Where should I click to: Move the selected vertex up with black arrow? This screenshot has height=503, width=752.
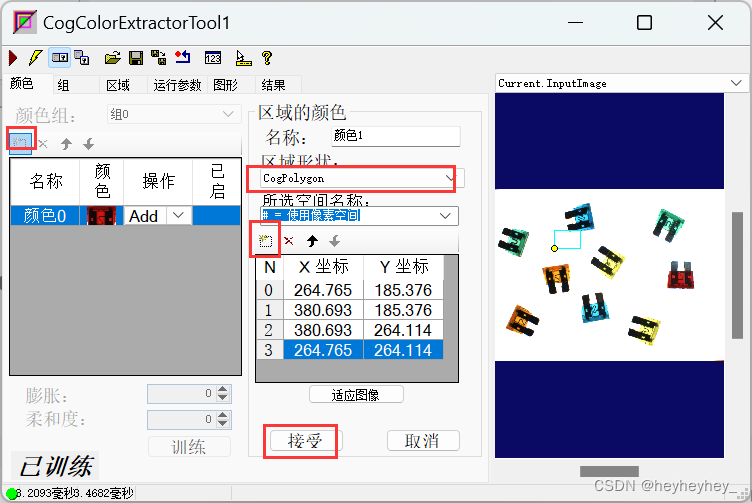(x=312, y=241)
